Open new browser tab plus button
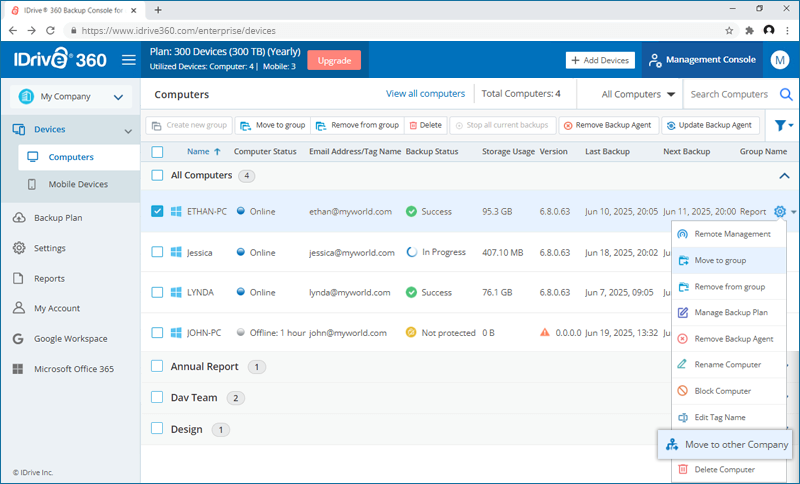800x484 pixels. pyautogui.click(x=158, y=10)
